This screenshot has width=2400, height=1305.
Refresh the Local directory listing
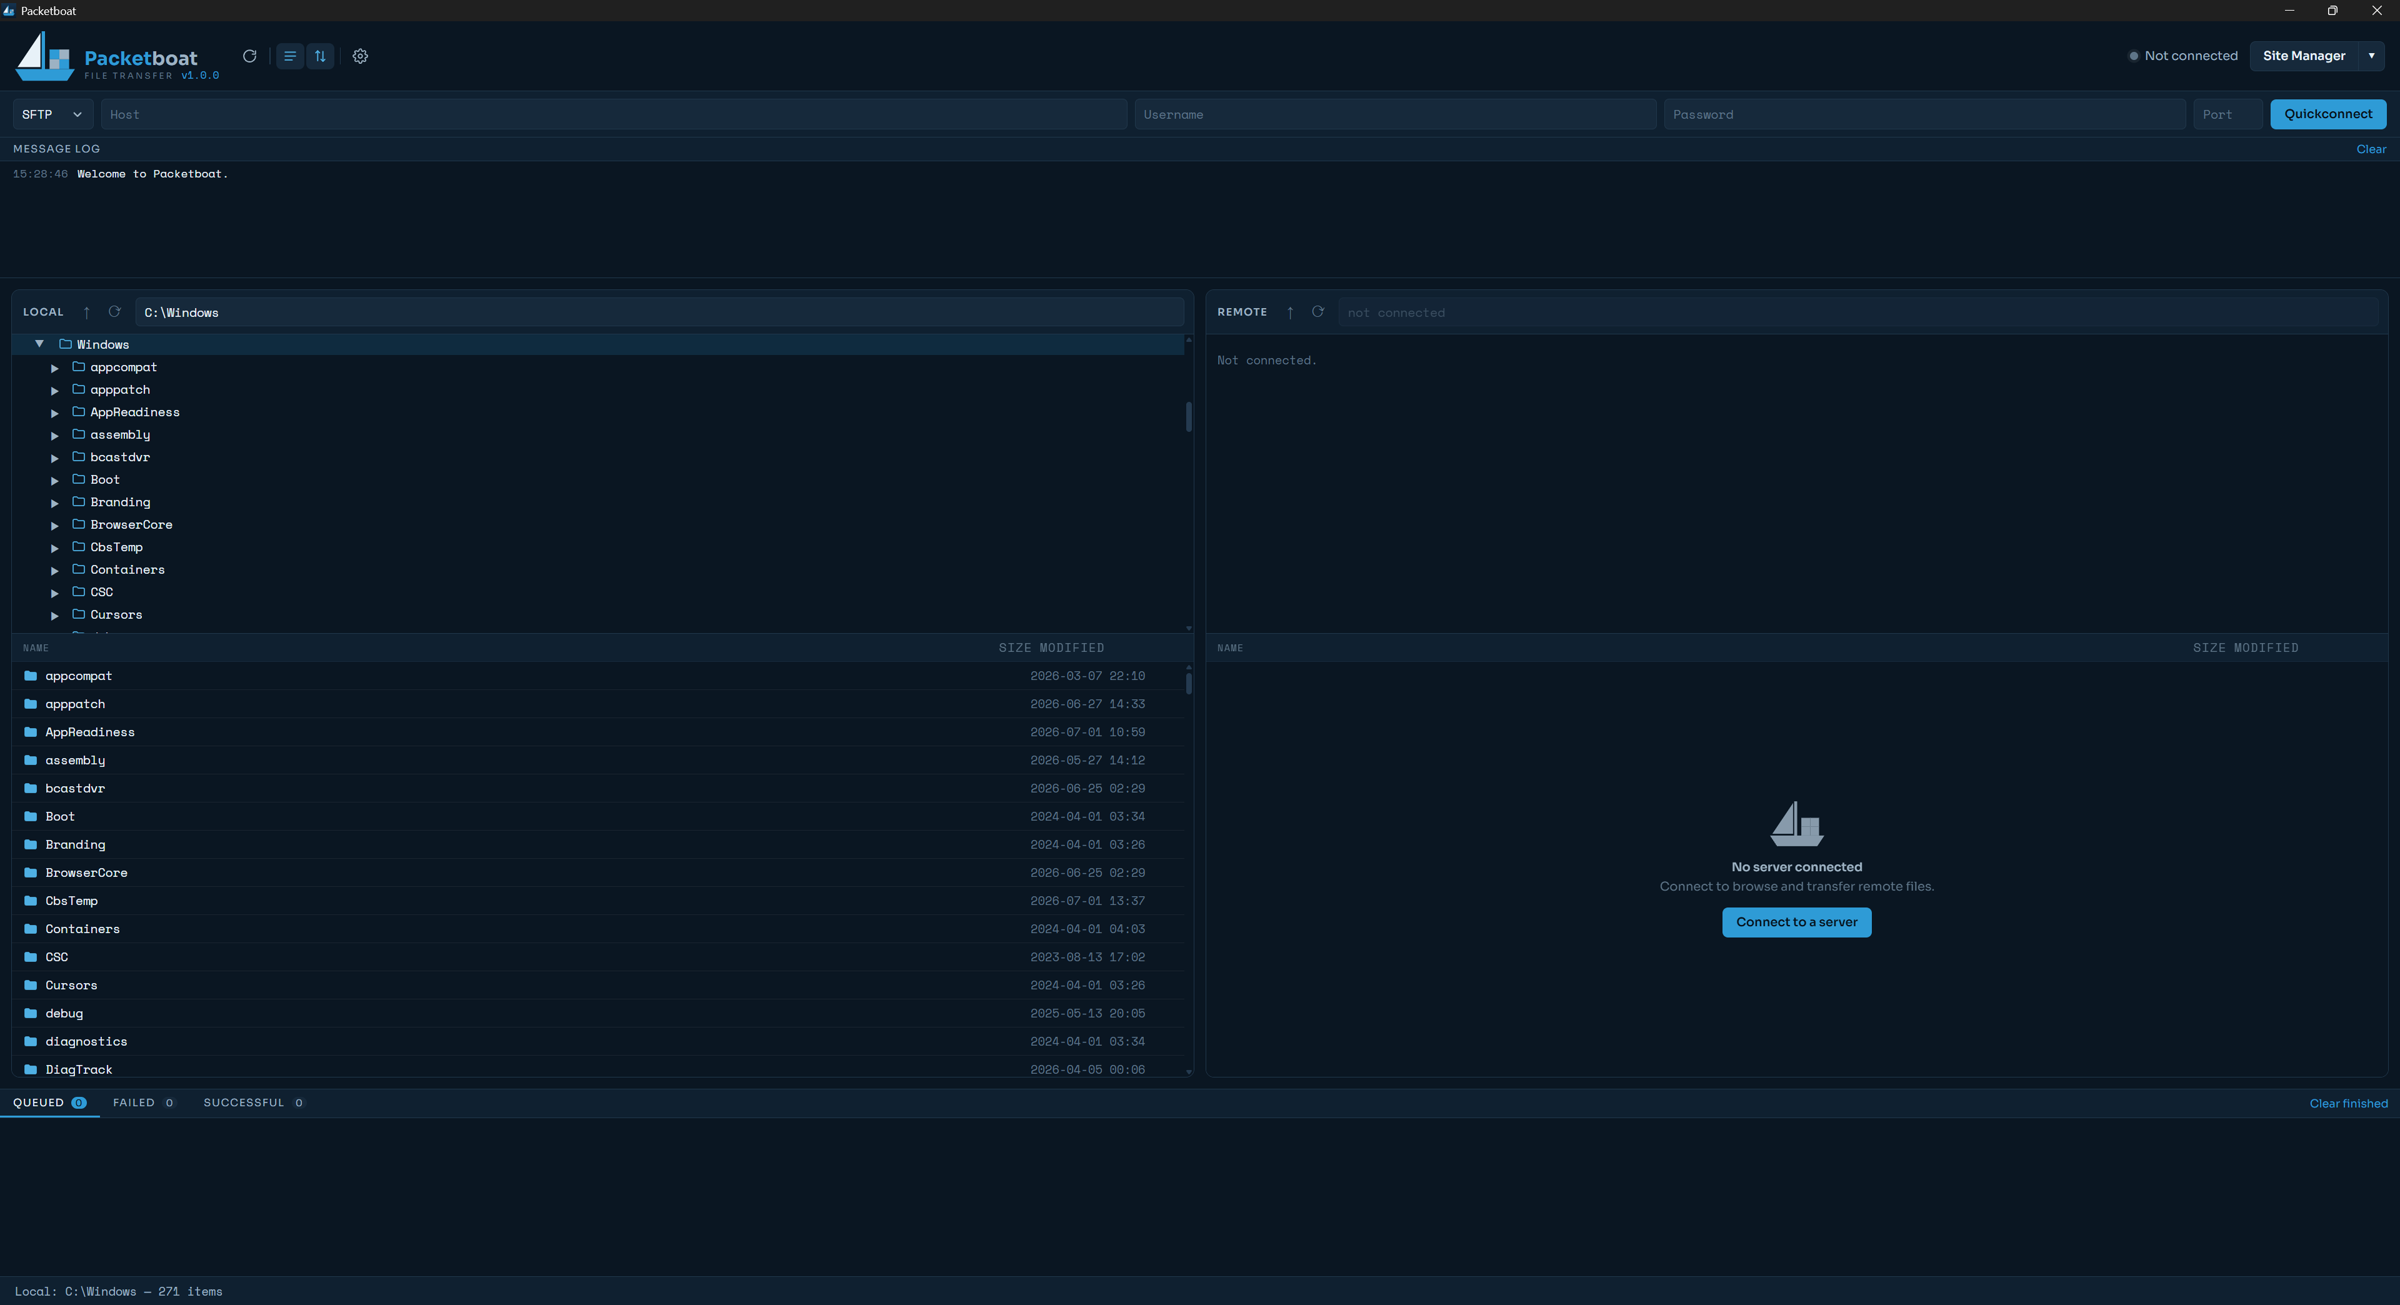(114, 312)
